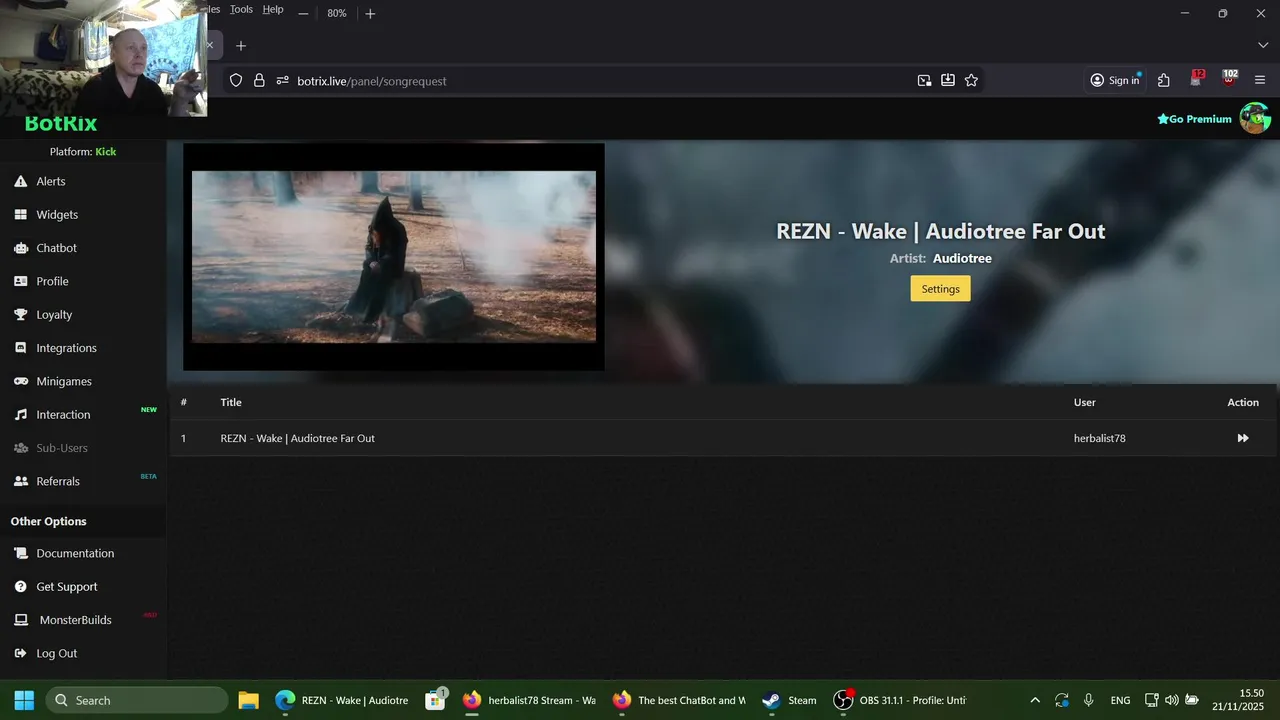Select the Sub-Users sidebar entry
This screenshot has width=1280, height=720.
pos(62,448)
